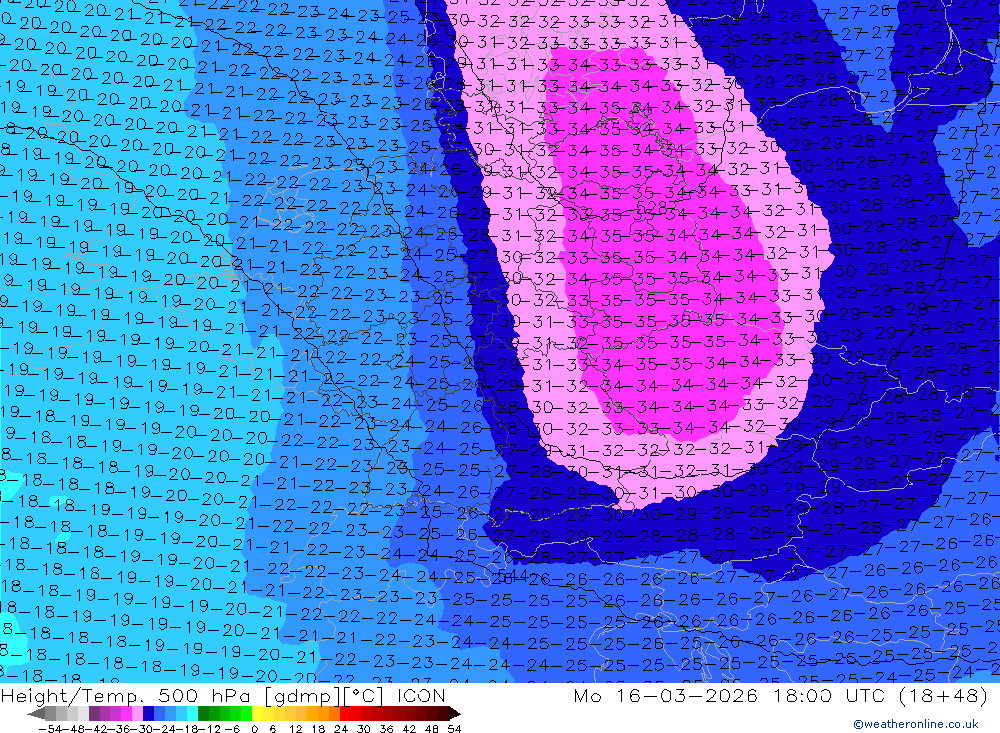Click the 544 height contour label

[513, 576]
